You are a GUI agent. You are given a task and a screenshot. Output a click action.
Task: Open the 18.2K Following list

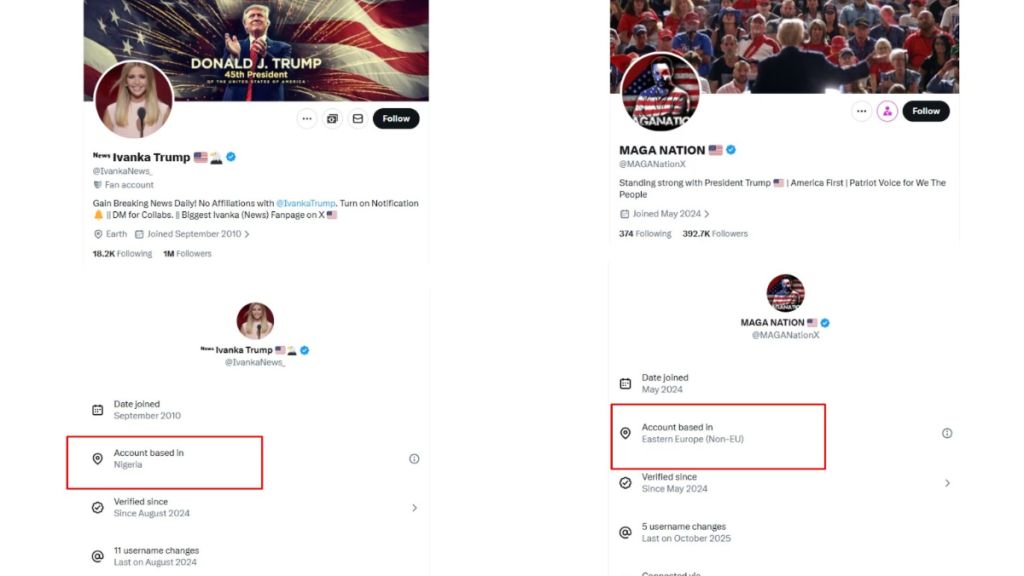122,254
